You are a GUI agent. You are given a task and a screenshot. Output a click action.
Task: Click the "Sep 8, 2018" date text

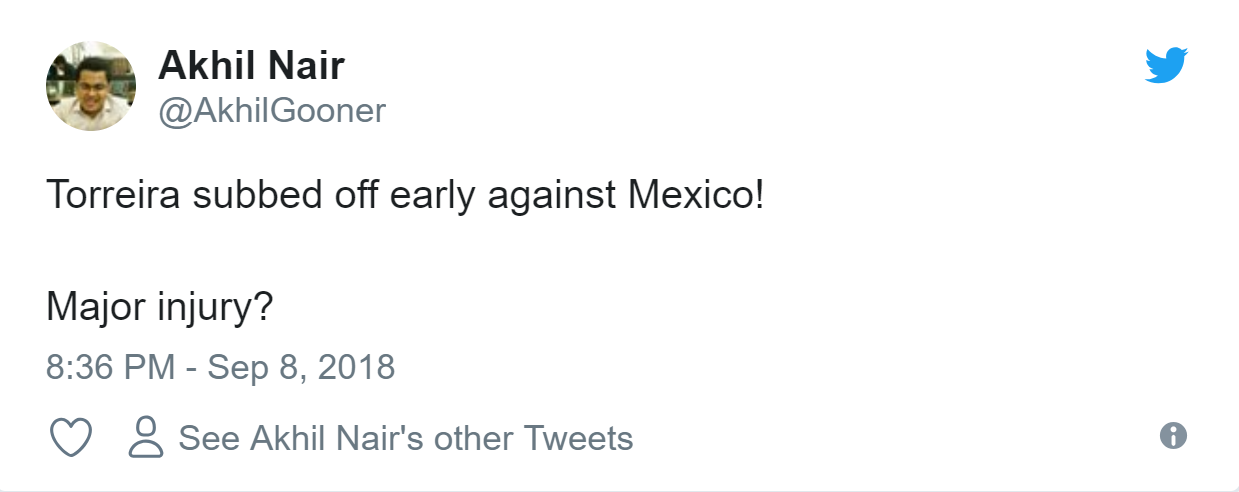pos(301,367)
